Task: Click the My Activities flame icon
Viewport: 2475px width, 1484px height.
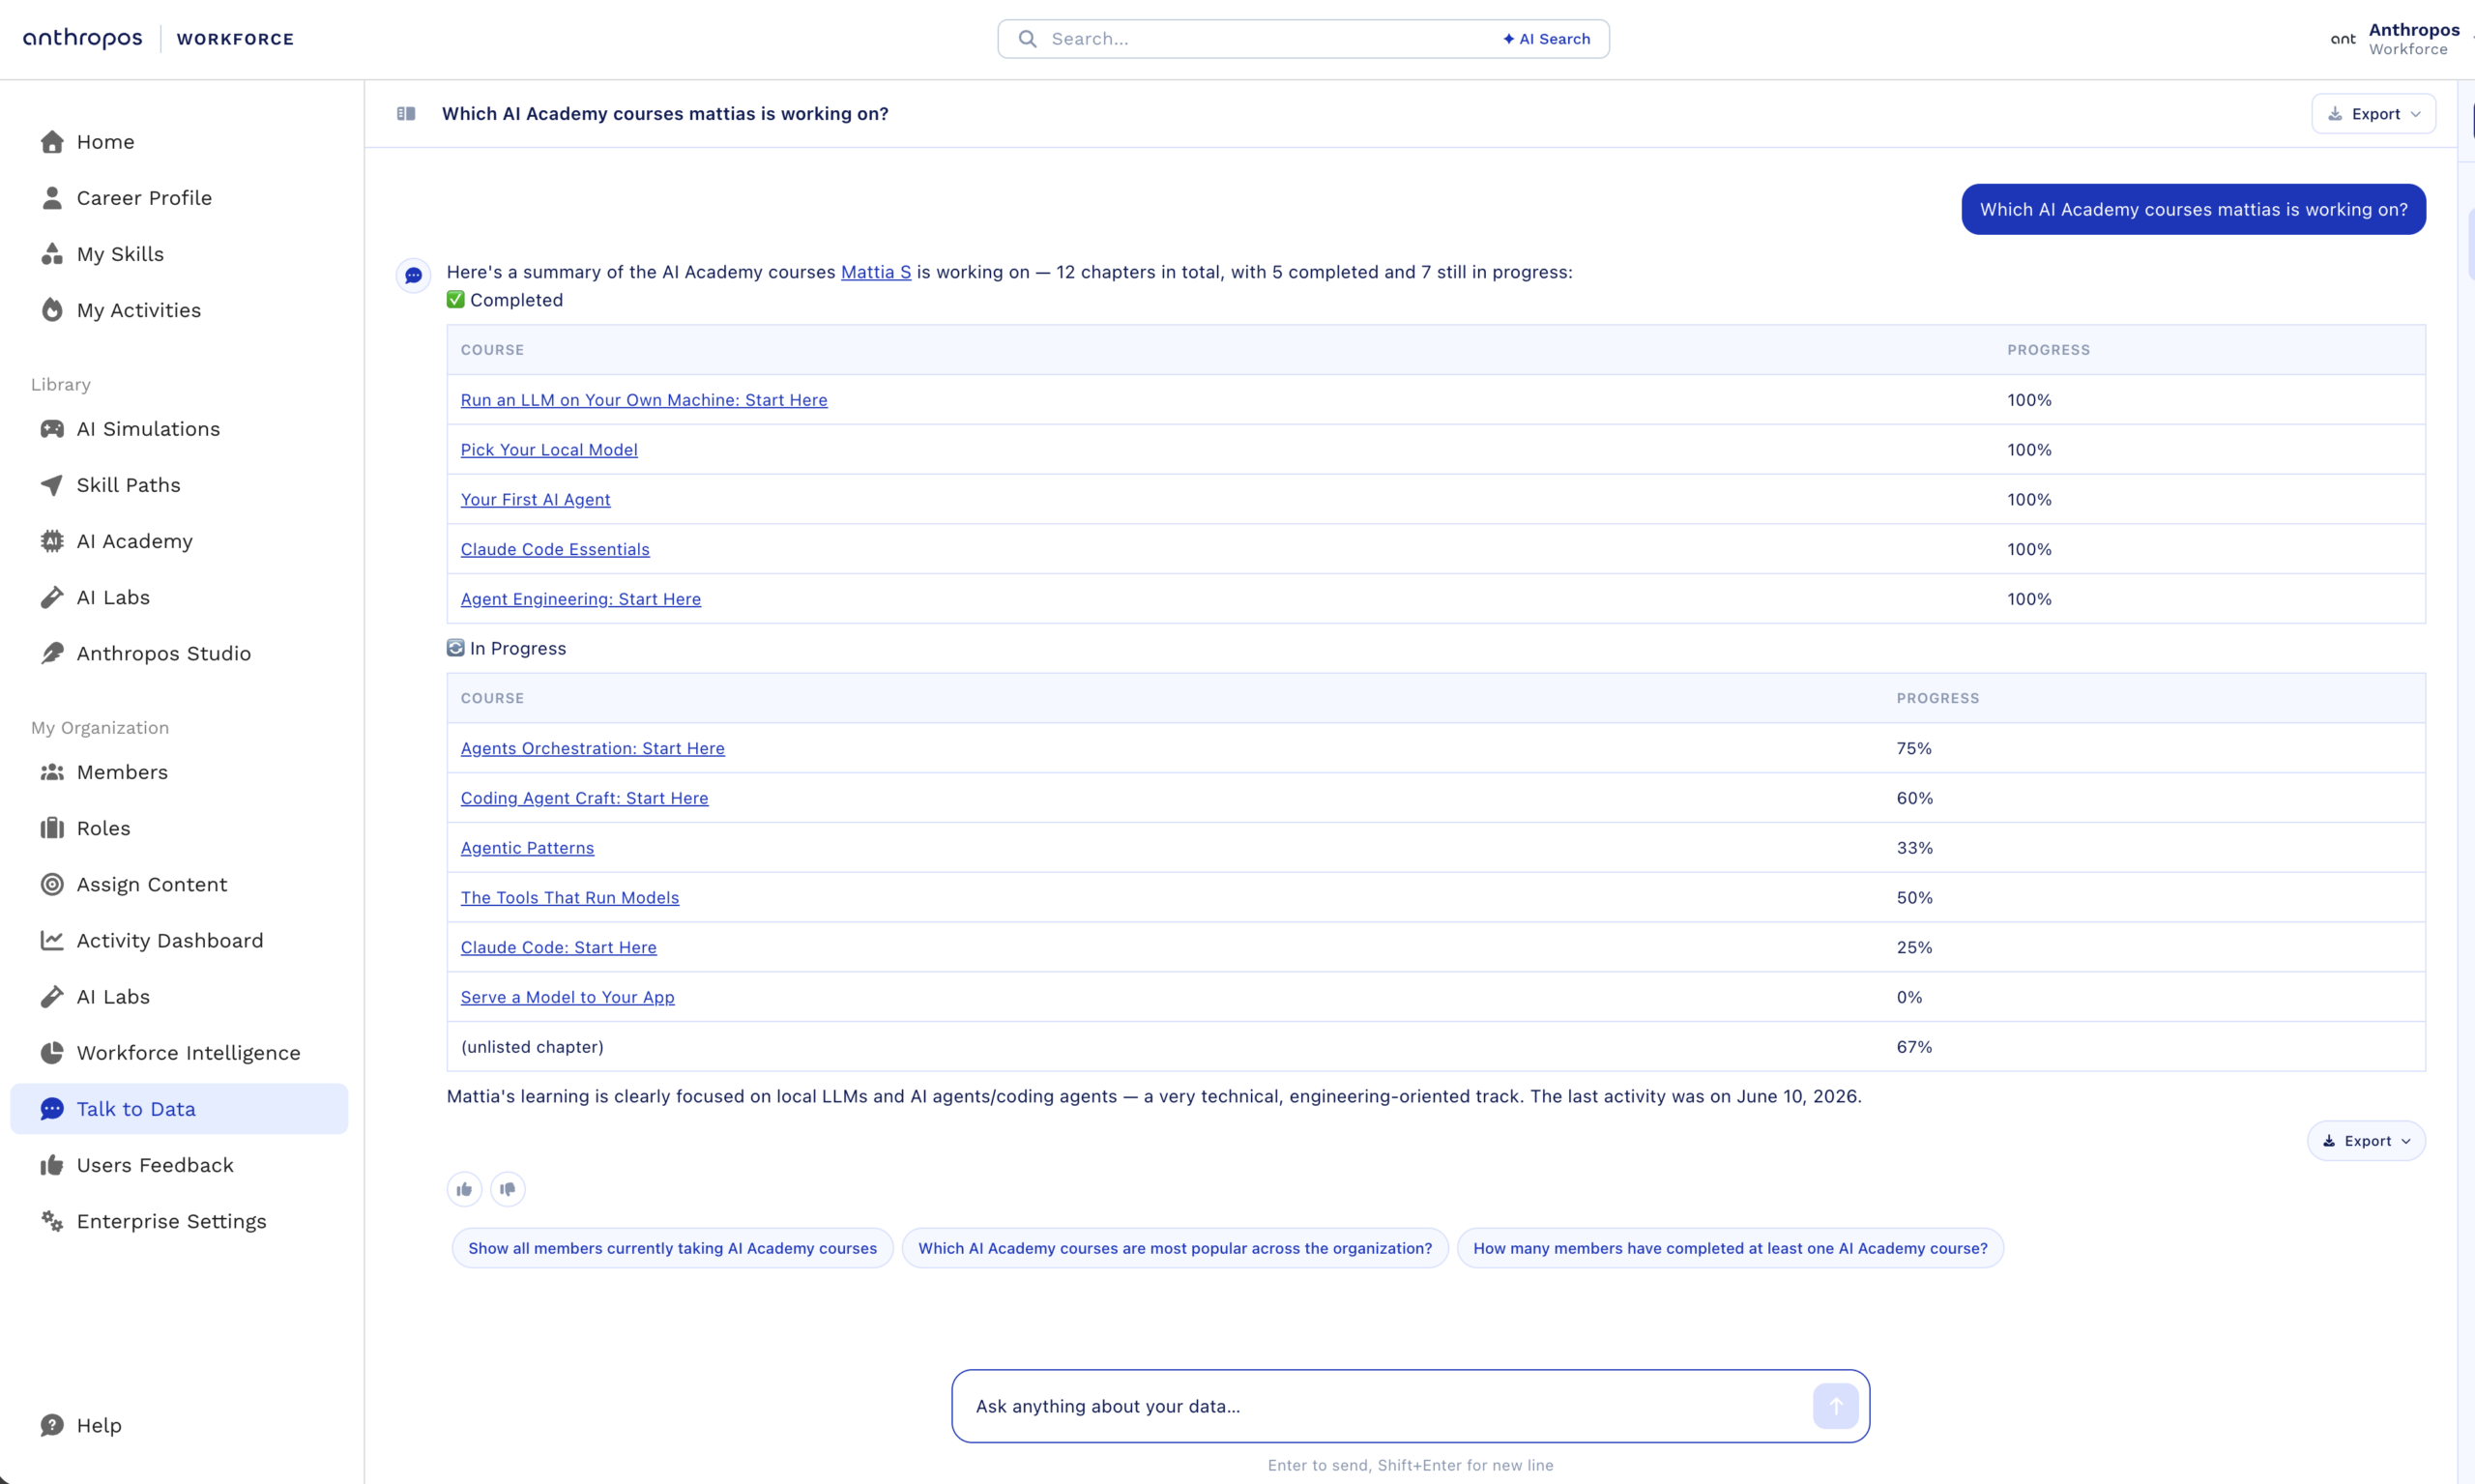Action: 52,310
